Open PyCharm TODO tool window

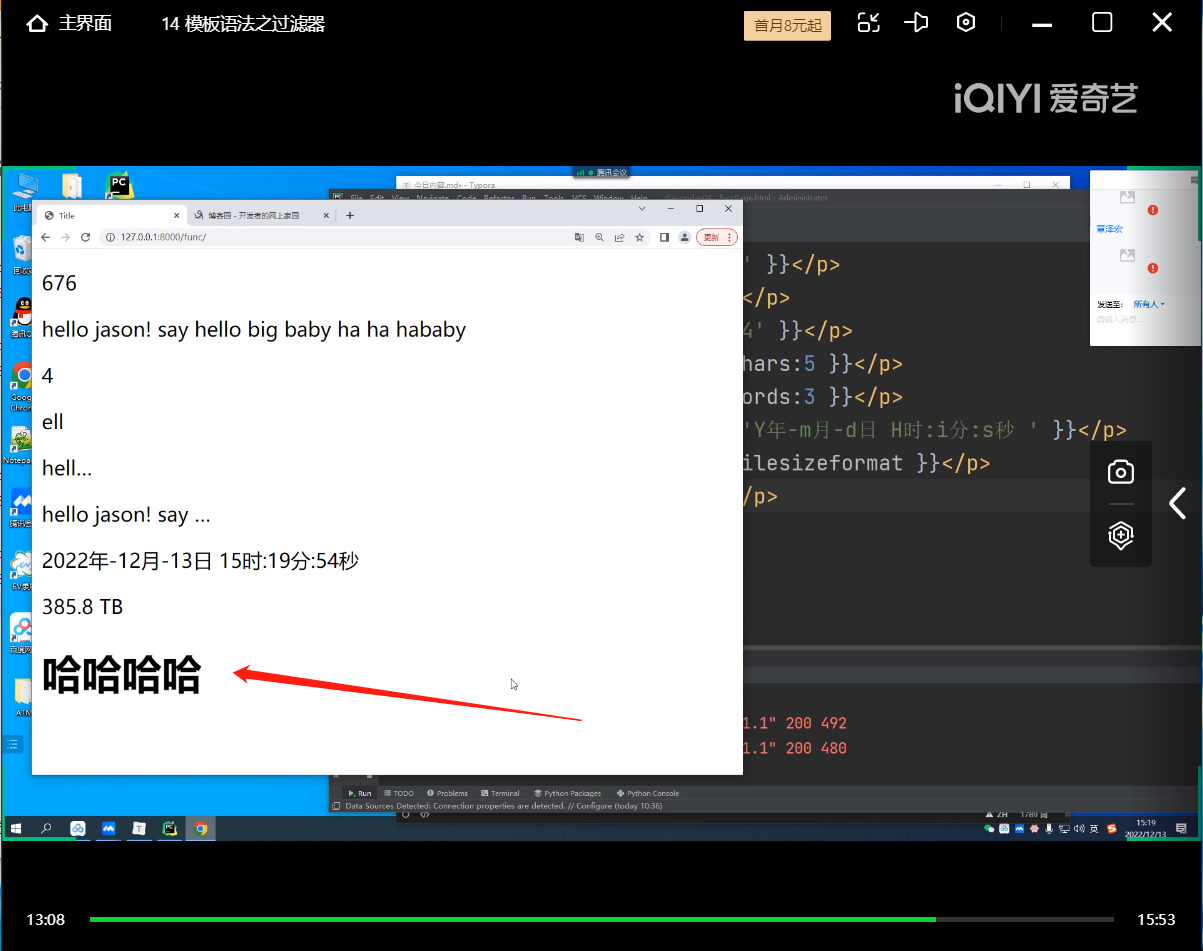(399, 793)
